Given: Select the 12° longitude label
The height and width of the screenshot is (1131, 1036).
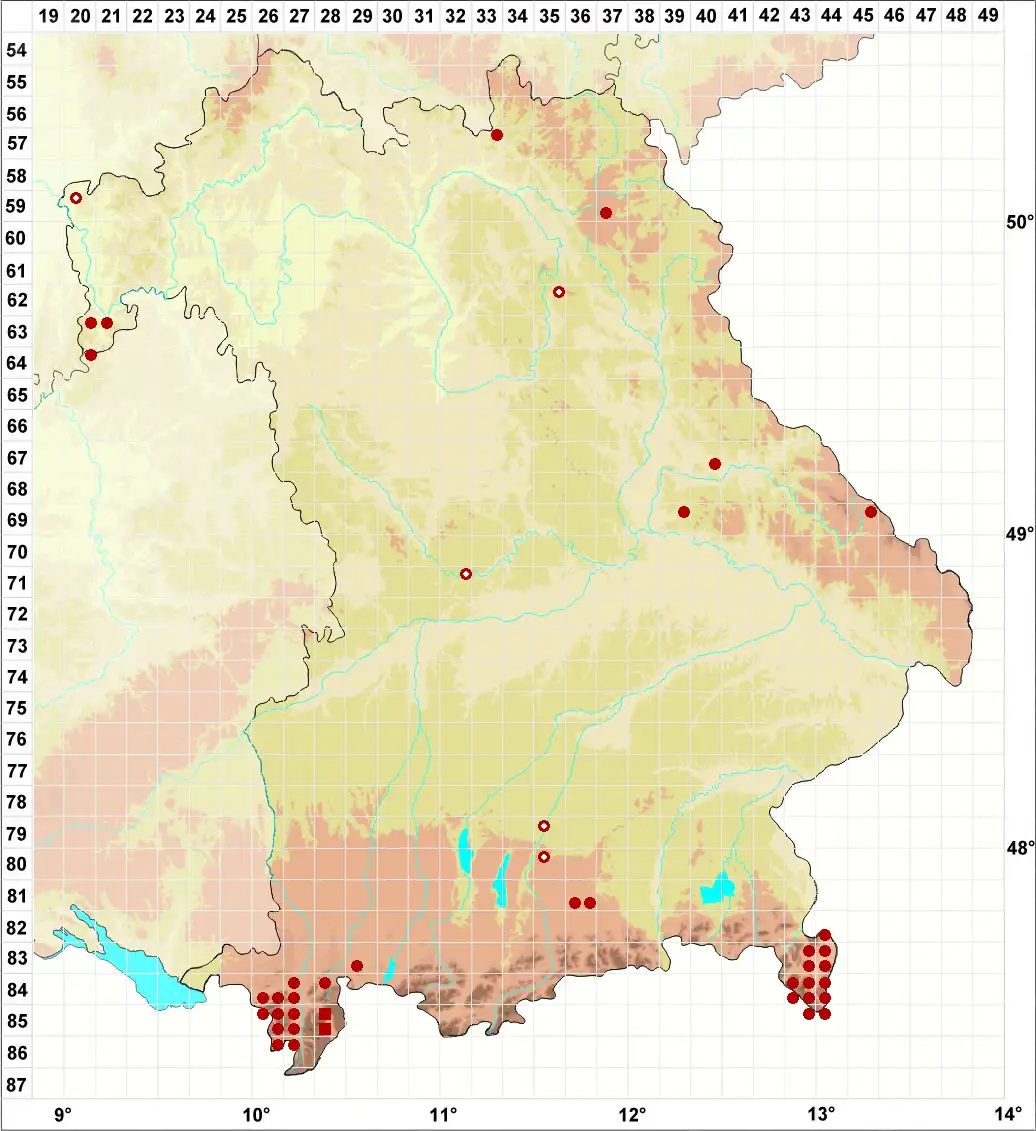Looking at the screenshot, I should pos(632,1114).
